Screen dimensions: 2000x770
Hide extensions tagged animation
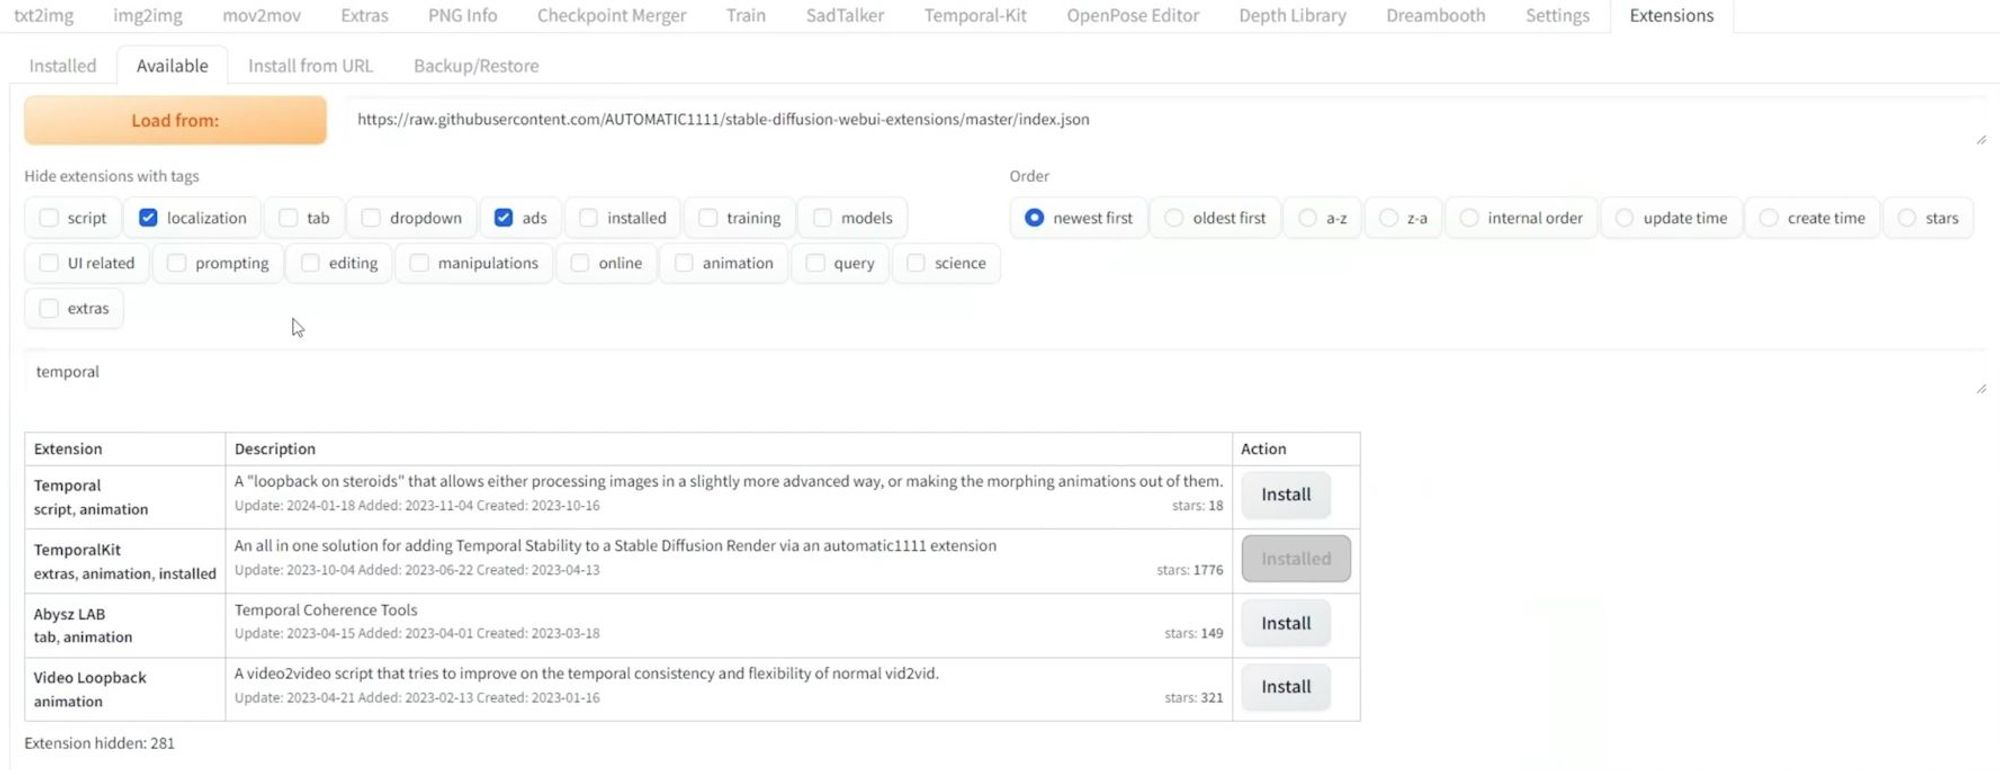click(x=684, y=263)
